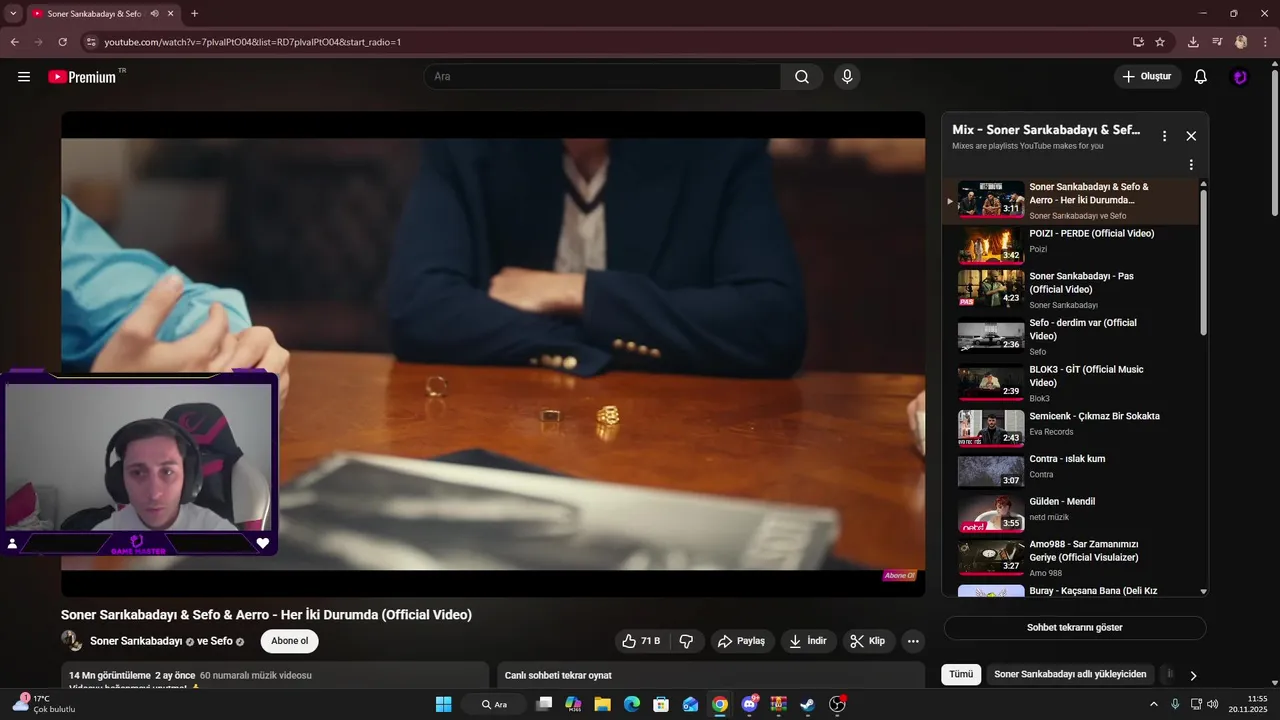Image resolution: width=1280 pixels, height=720 pixels.
Task: Click the search magnifier button
Action: tap(802, 77)
